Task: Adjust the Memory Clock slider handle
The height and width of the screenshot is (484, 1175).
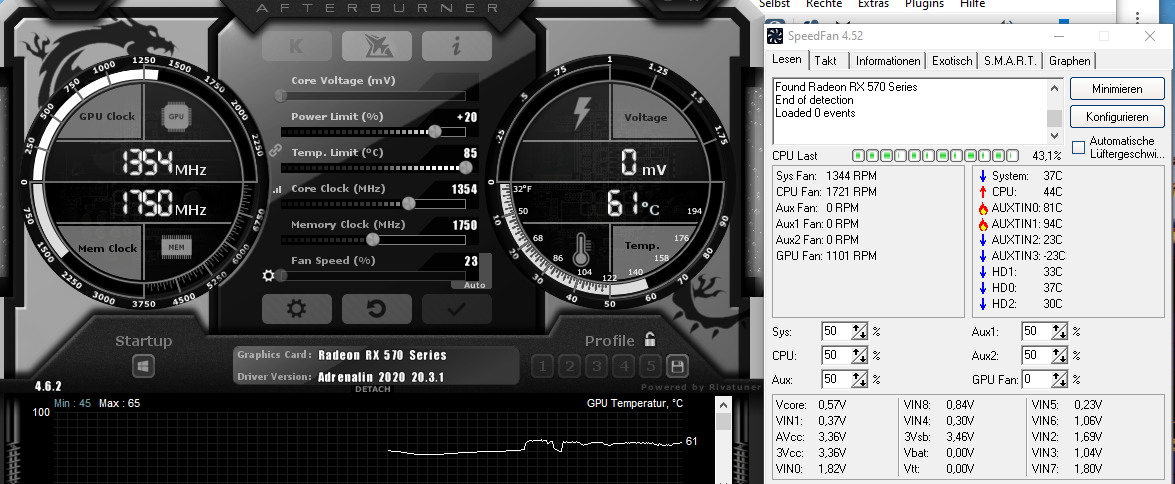Action: click(x=372, y=239)
